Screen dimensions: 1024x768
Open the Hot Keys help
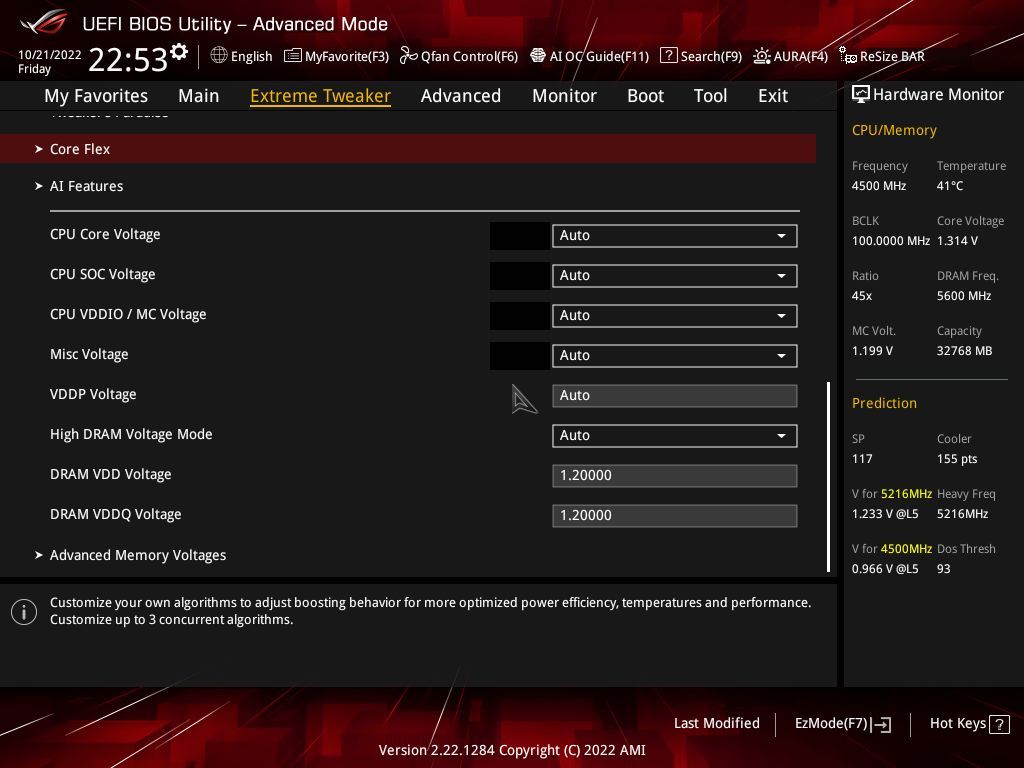pos(970,724)
